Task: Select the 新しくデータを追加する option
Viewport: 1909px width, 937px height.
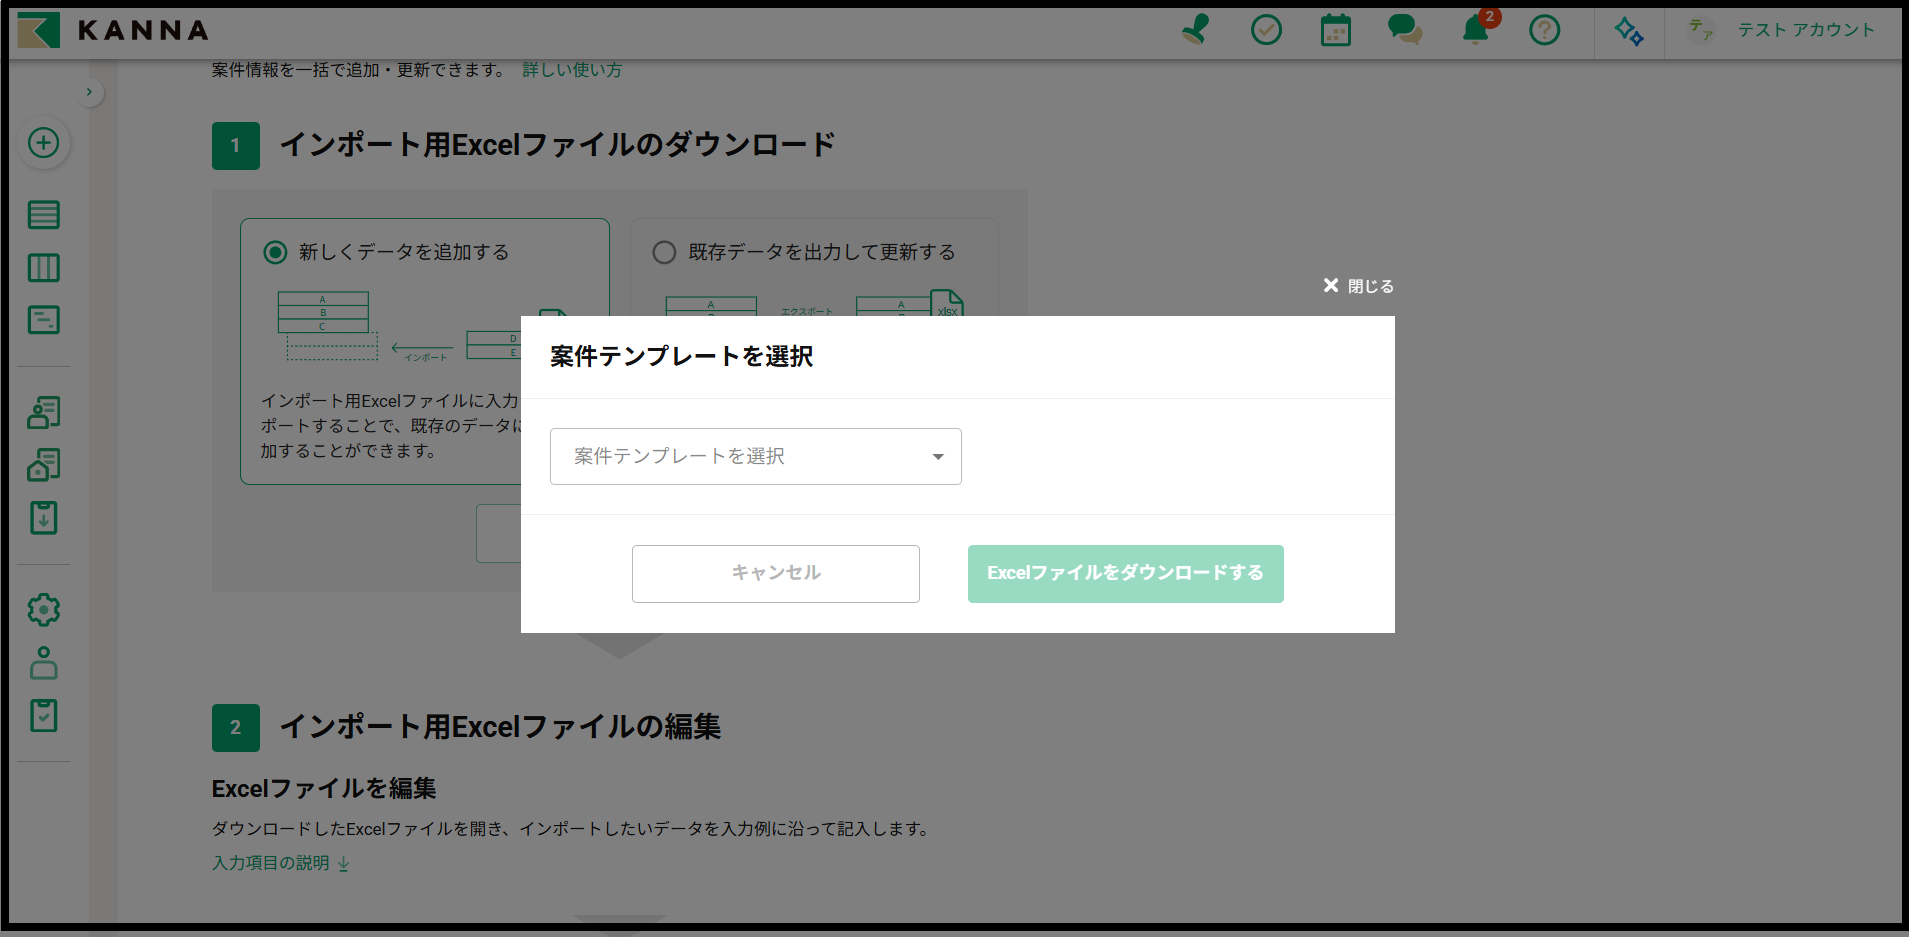Action: [275, 252]
